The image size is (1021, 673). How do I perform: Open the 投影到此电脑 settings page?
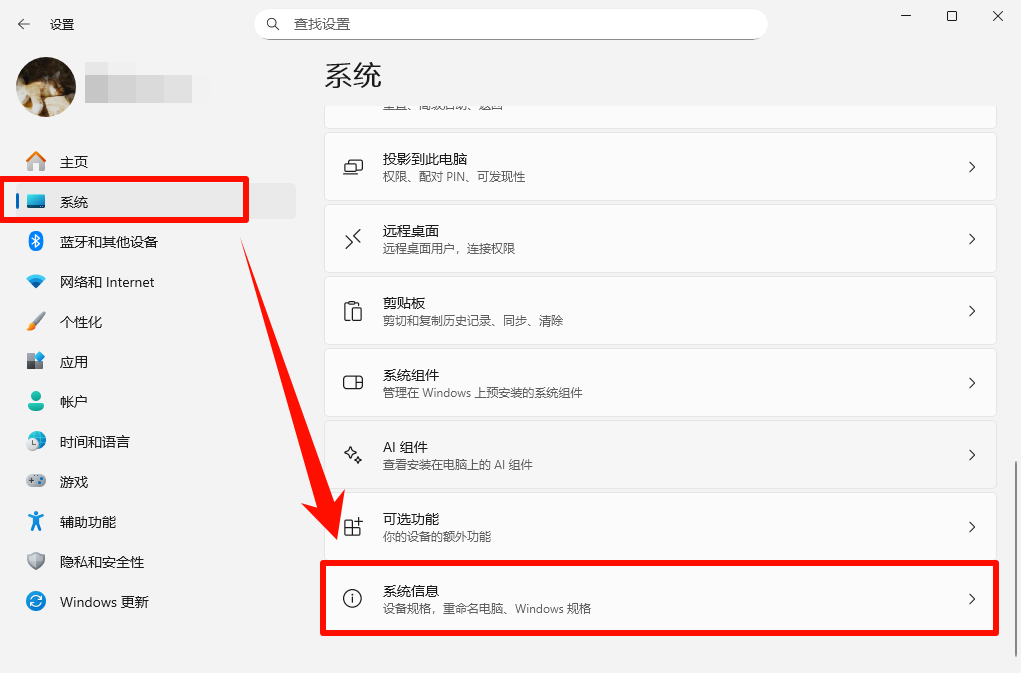660,167
